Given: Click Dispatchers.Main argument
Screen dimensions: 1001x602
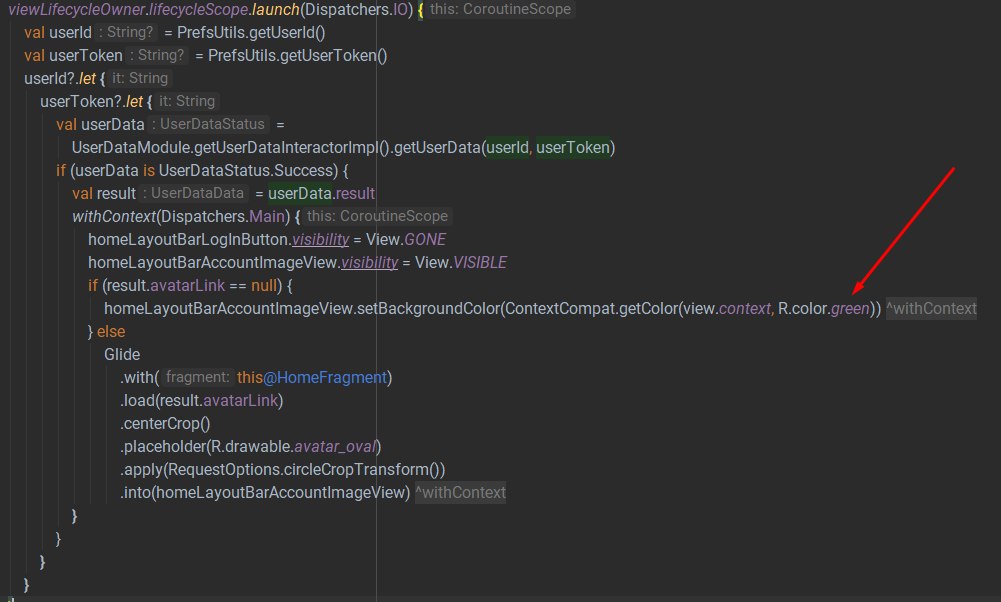Looking at the screenshot, I should pos(223,216).
